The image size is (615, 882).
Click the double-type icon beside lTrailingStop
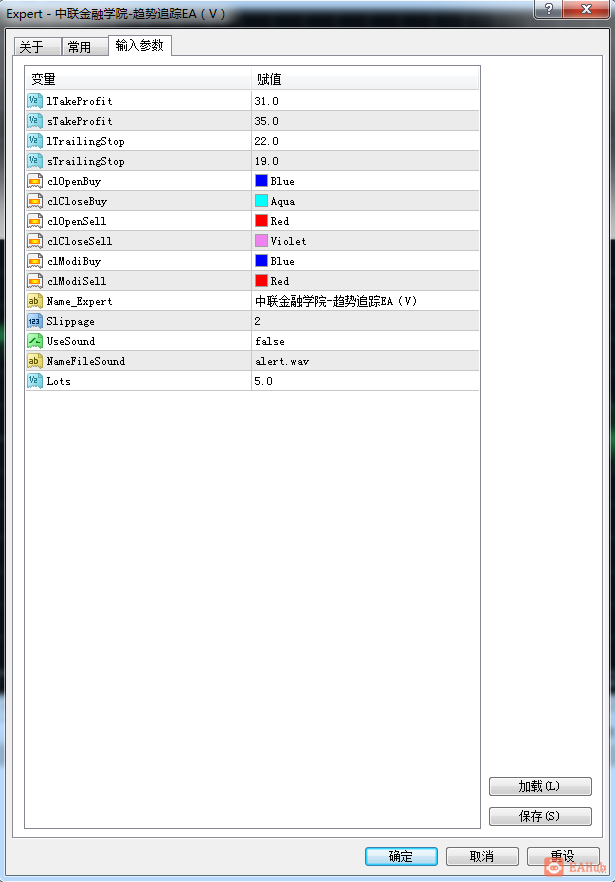coord(35,141)
